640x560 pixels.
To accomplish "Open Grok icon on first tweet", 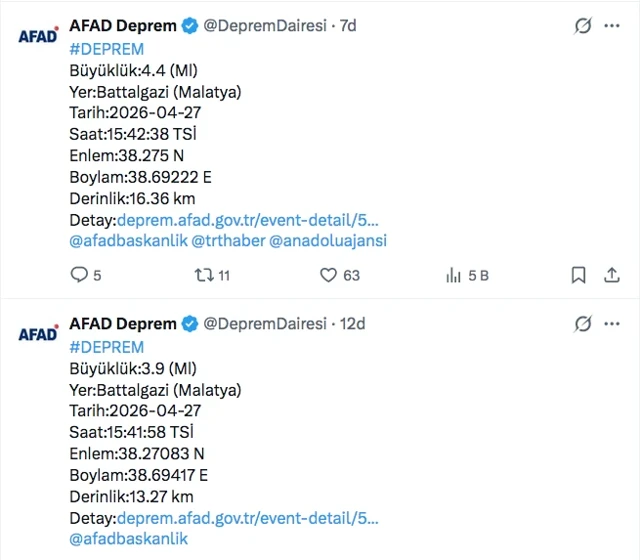I will point(582,26).
